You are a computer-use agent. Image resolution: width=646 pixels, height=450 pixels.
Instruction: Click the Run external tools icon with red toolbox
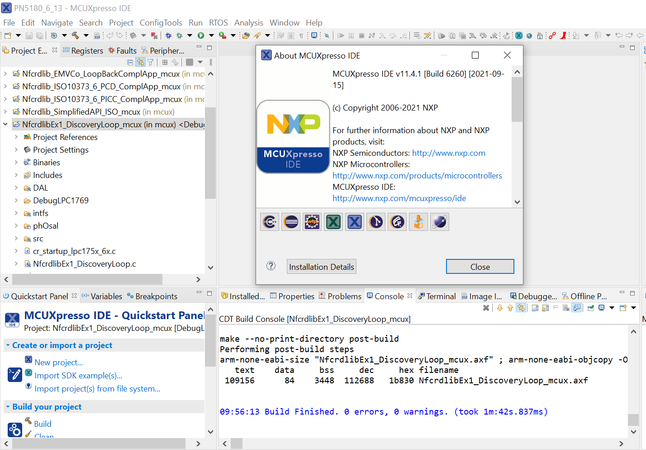click(222, 35)
